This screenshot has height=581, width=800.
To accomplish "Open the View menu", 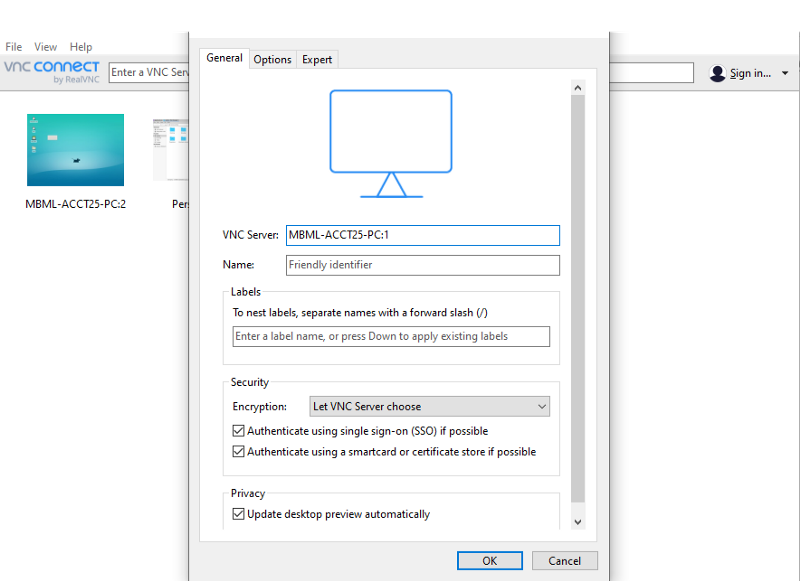I will [x=45, y=47].
